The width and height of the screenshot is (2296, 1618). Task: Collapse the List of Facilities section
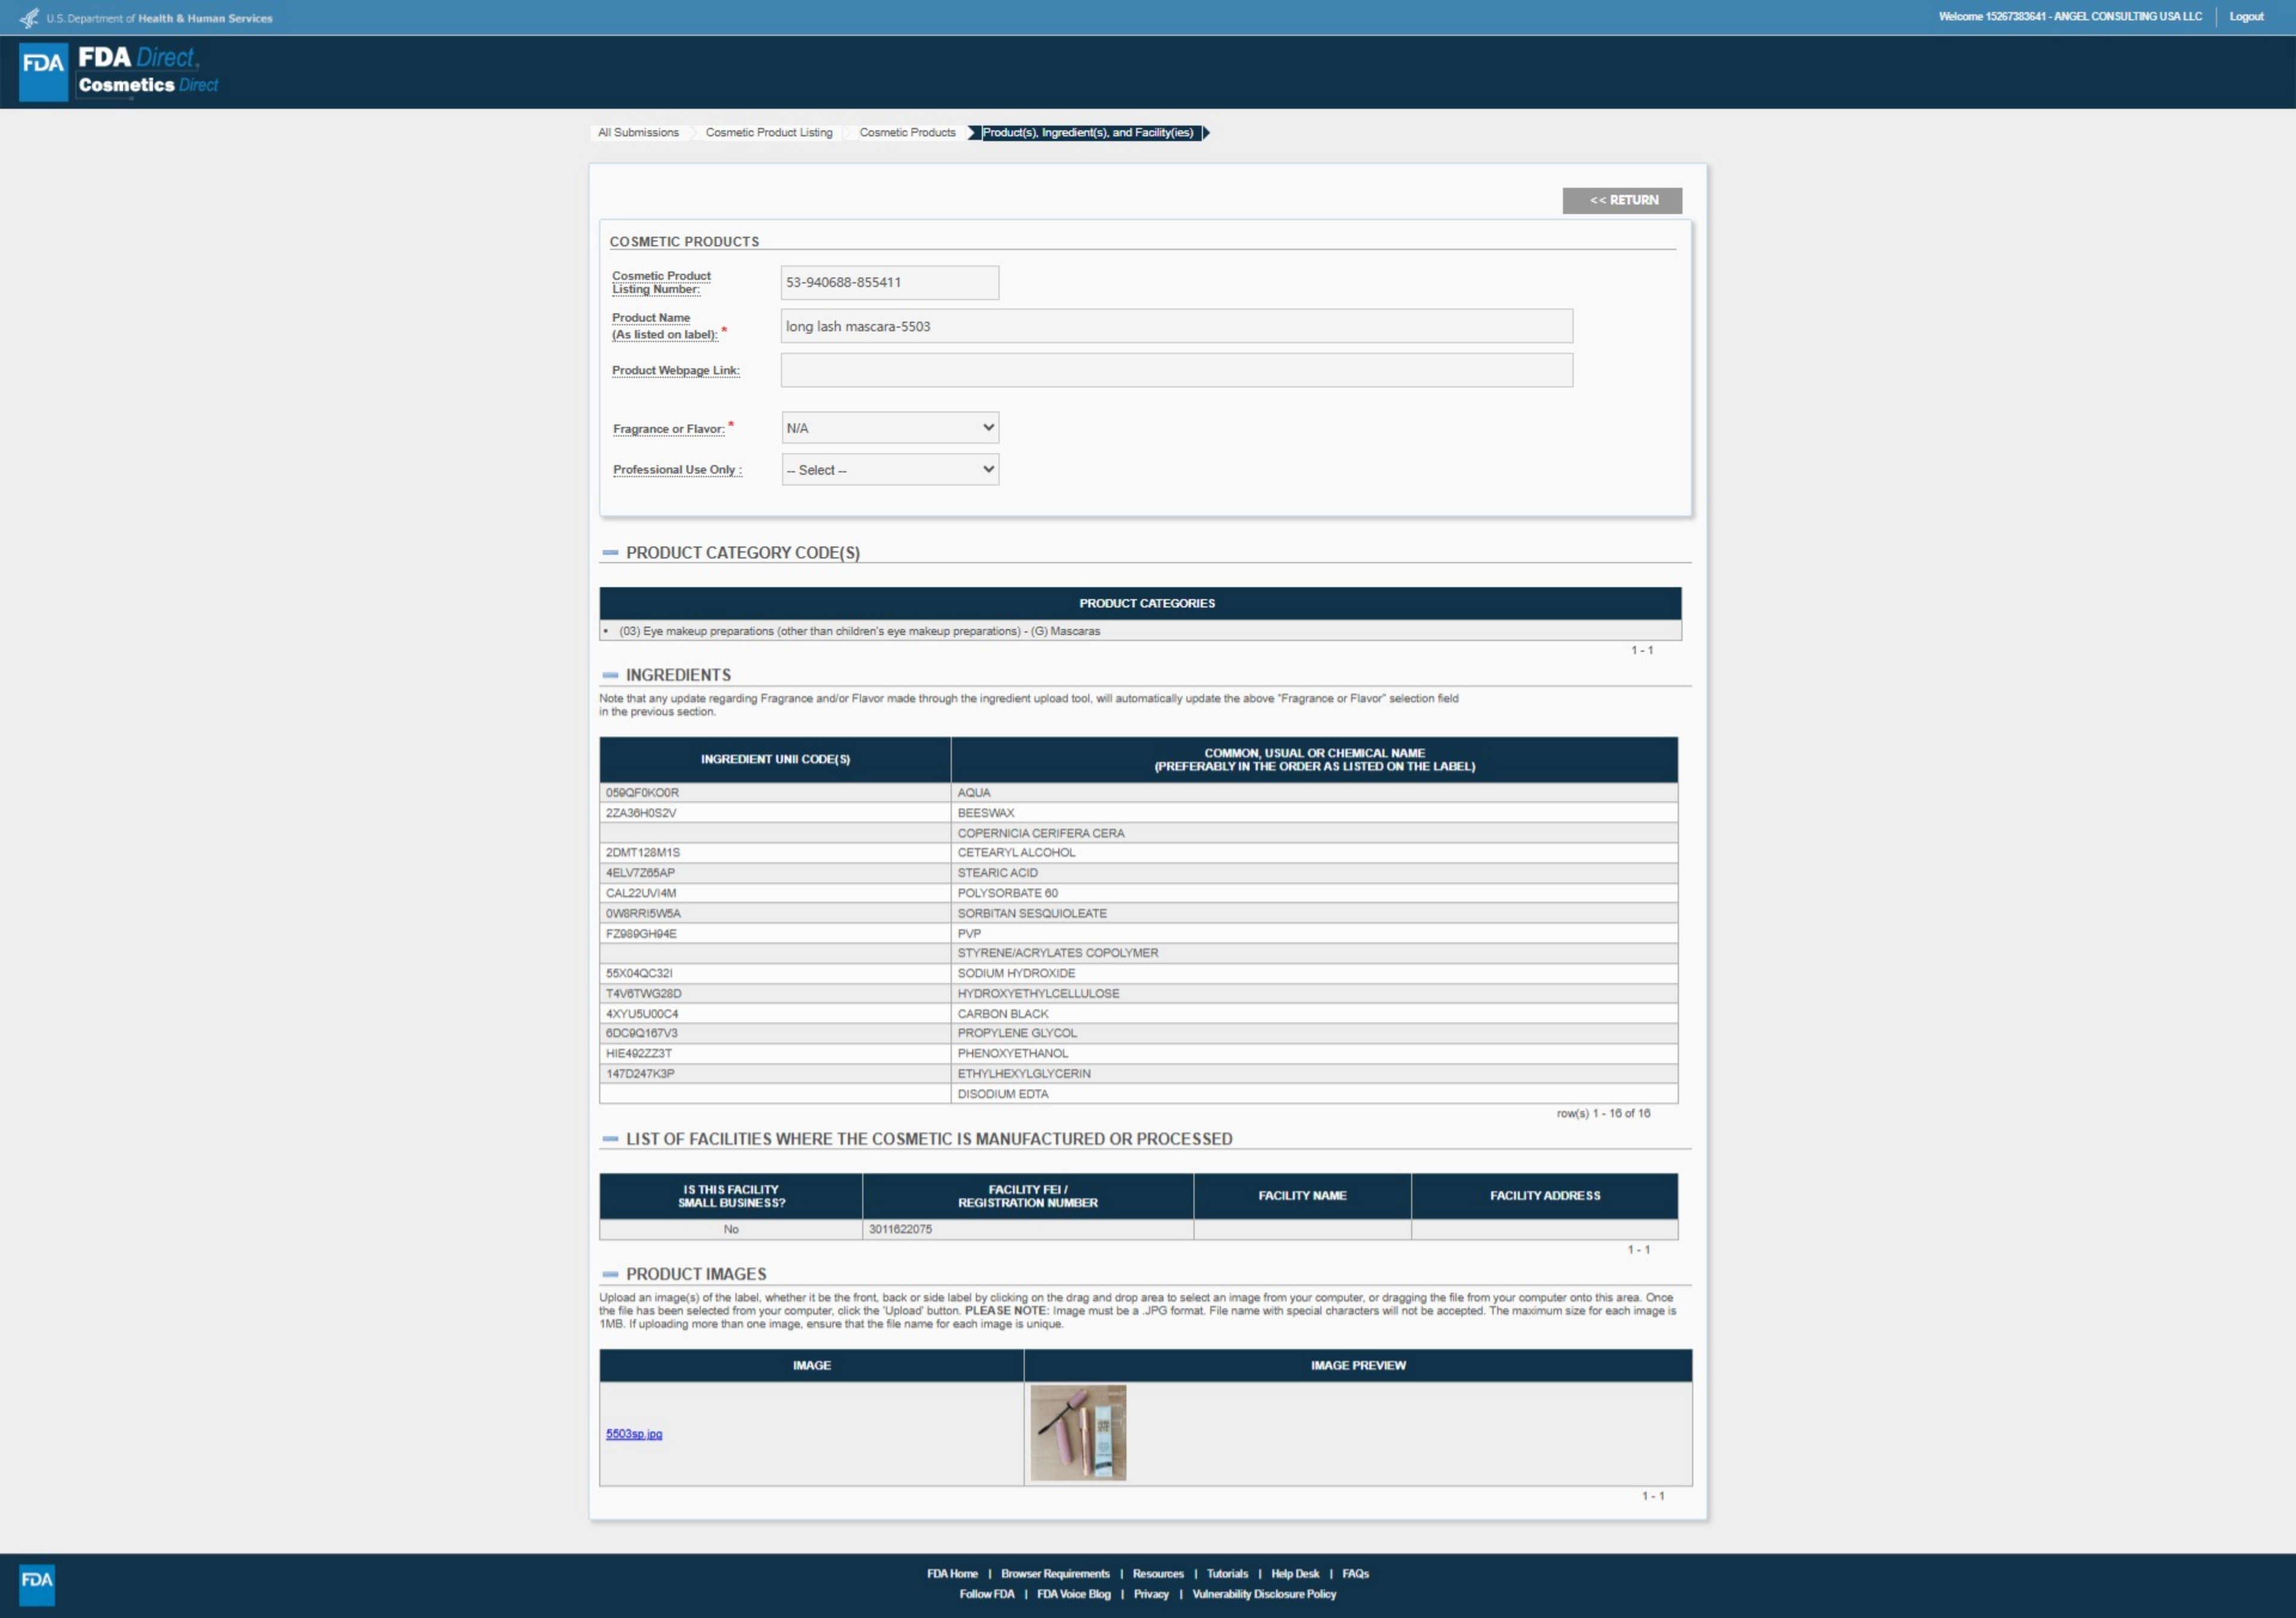(x=610, y=1139)
